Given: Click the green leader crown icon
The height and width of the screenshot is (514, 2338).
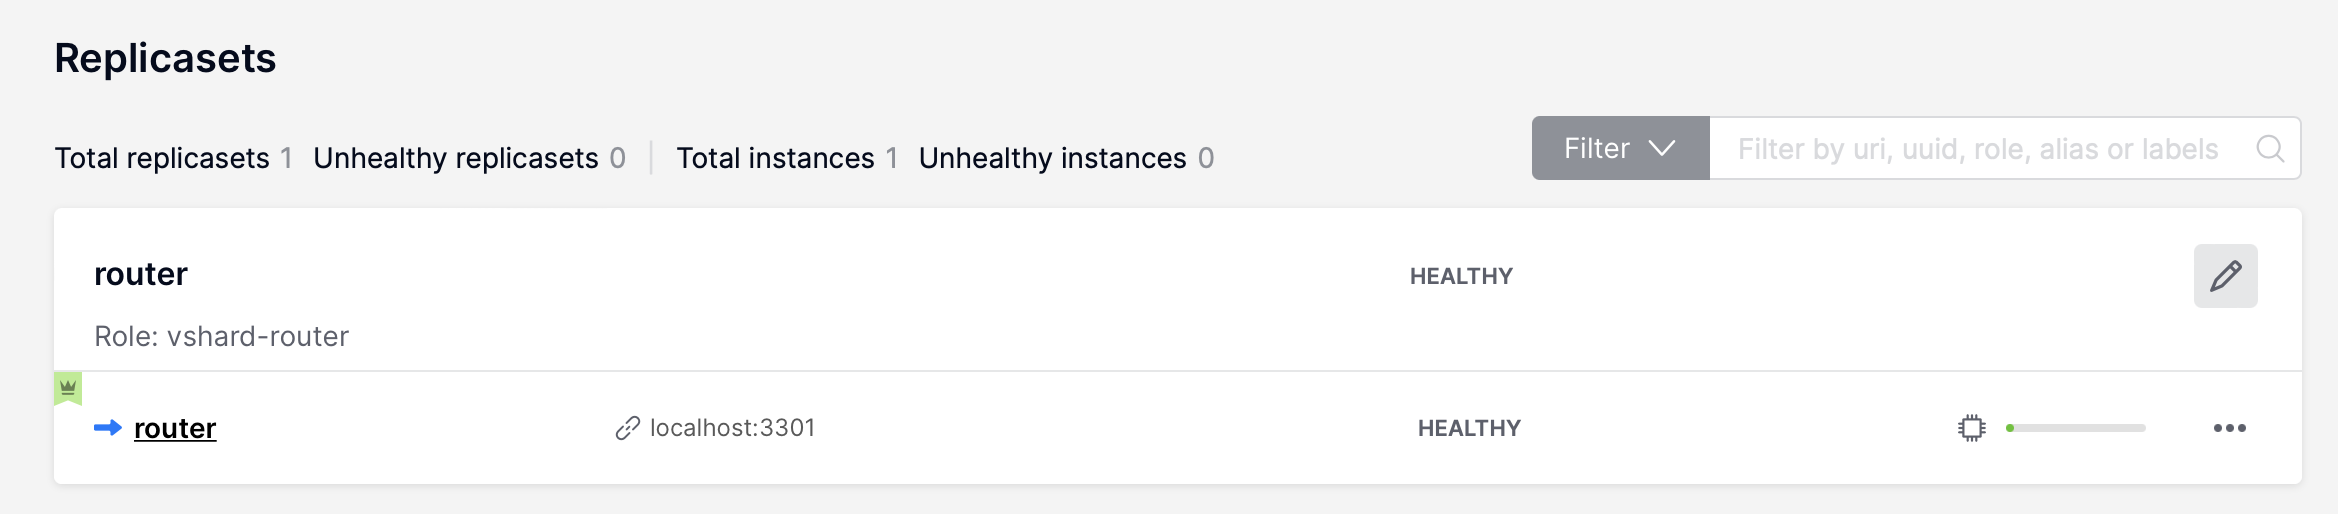Looking at the screenshot, I should coord(68,388).
